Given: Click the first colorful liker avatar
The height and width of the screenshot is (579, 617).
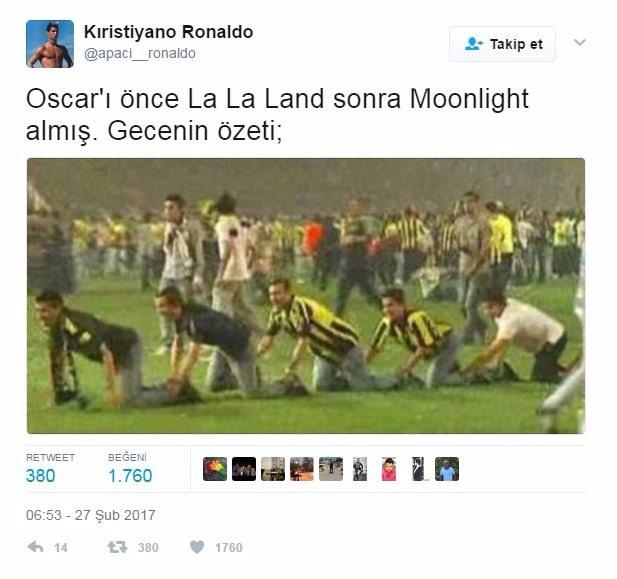Looking at the screenshot, I should pyautogui.click(x=215, y=469).
